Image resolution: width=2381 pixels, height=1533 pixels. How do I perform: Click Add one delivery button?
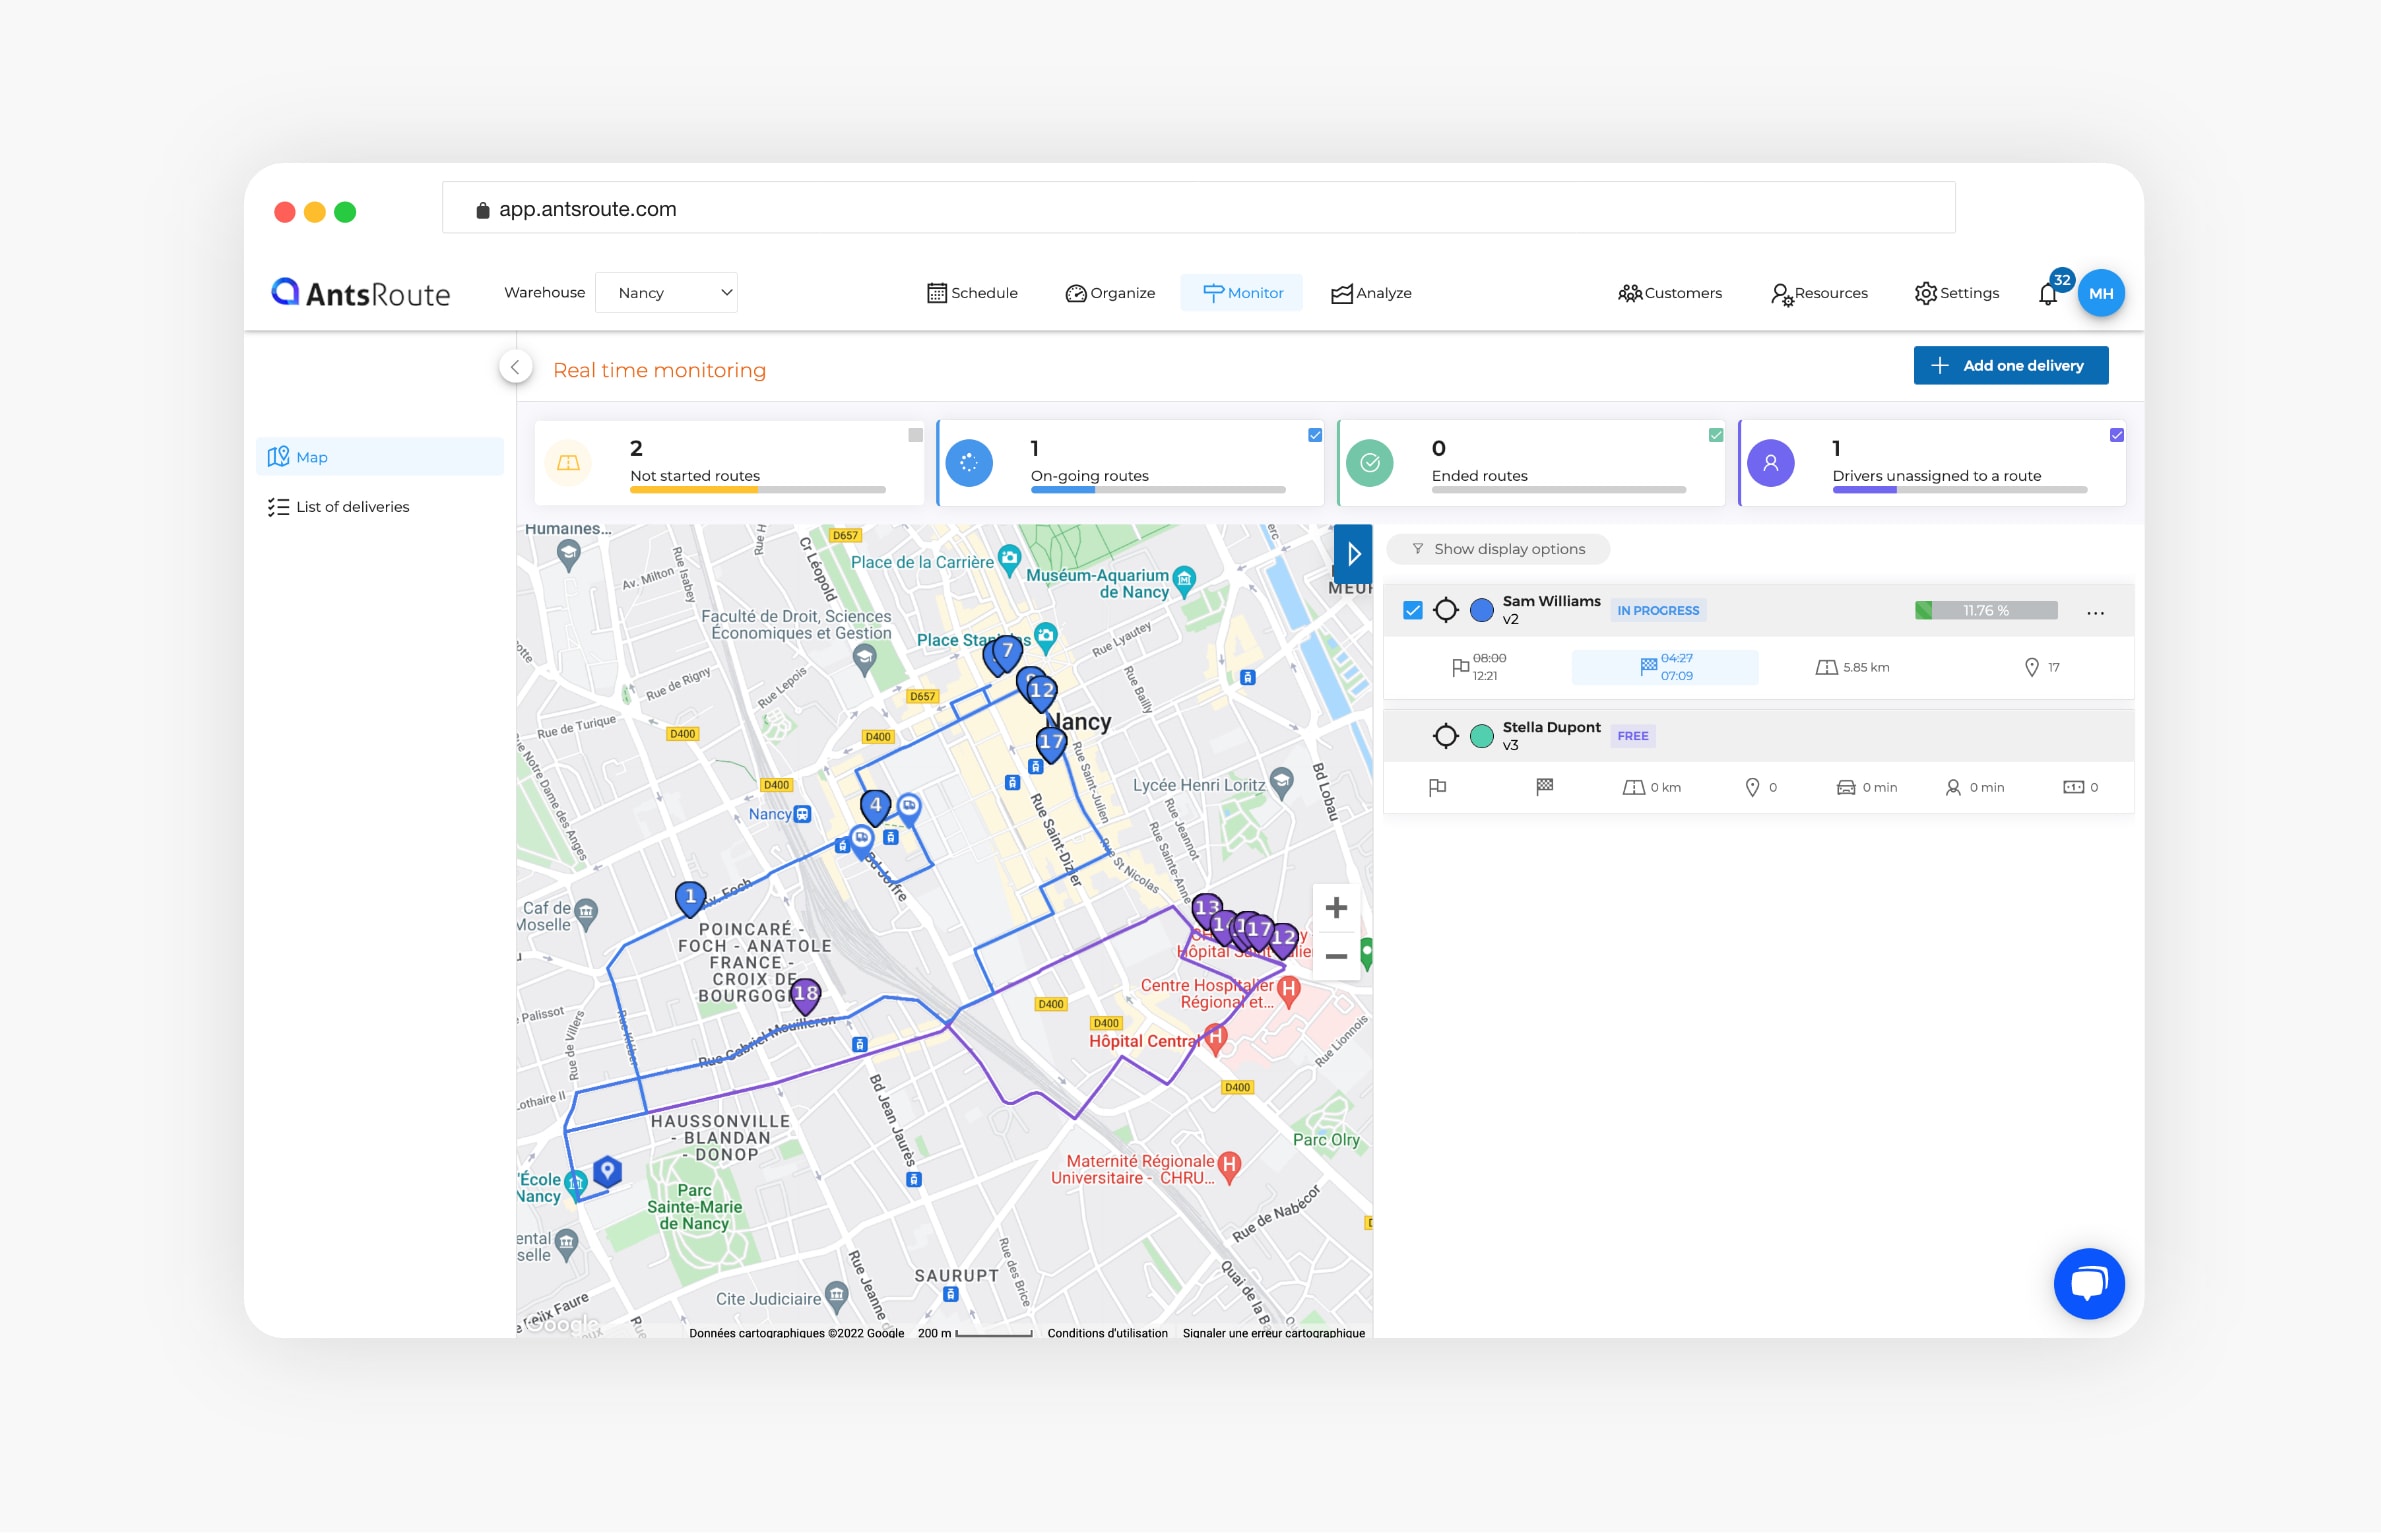point(2010,366)
